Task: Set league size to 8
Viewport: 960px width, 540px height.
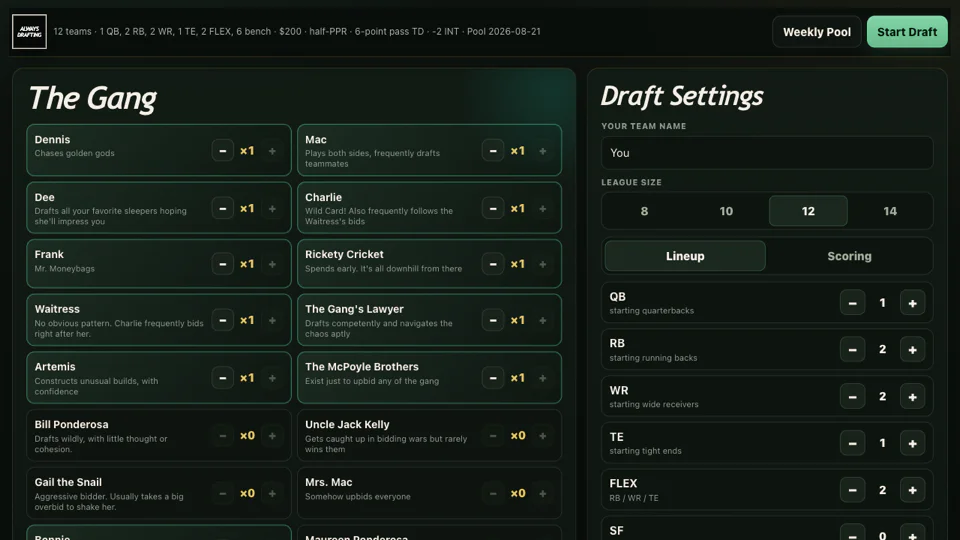Action: tap(644, 211)
